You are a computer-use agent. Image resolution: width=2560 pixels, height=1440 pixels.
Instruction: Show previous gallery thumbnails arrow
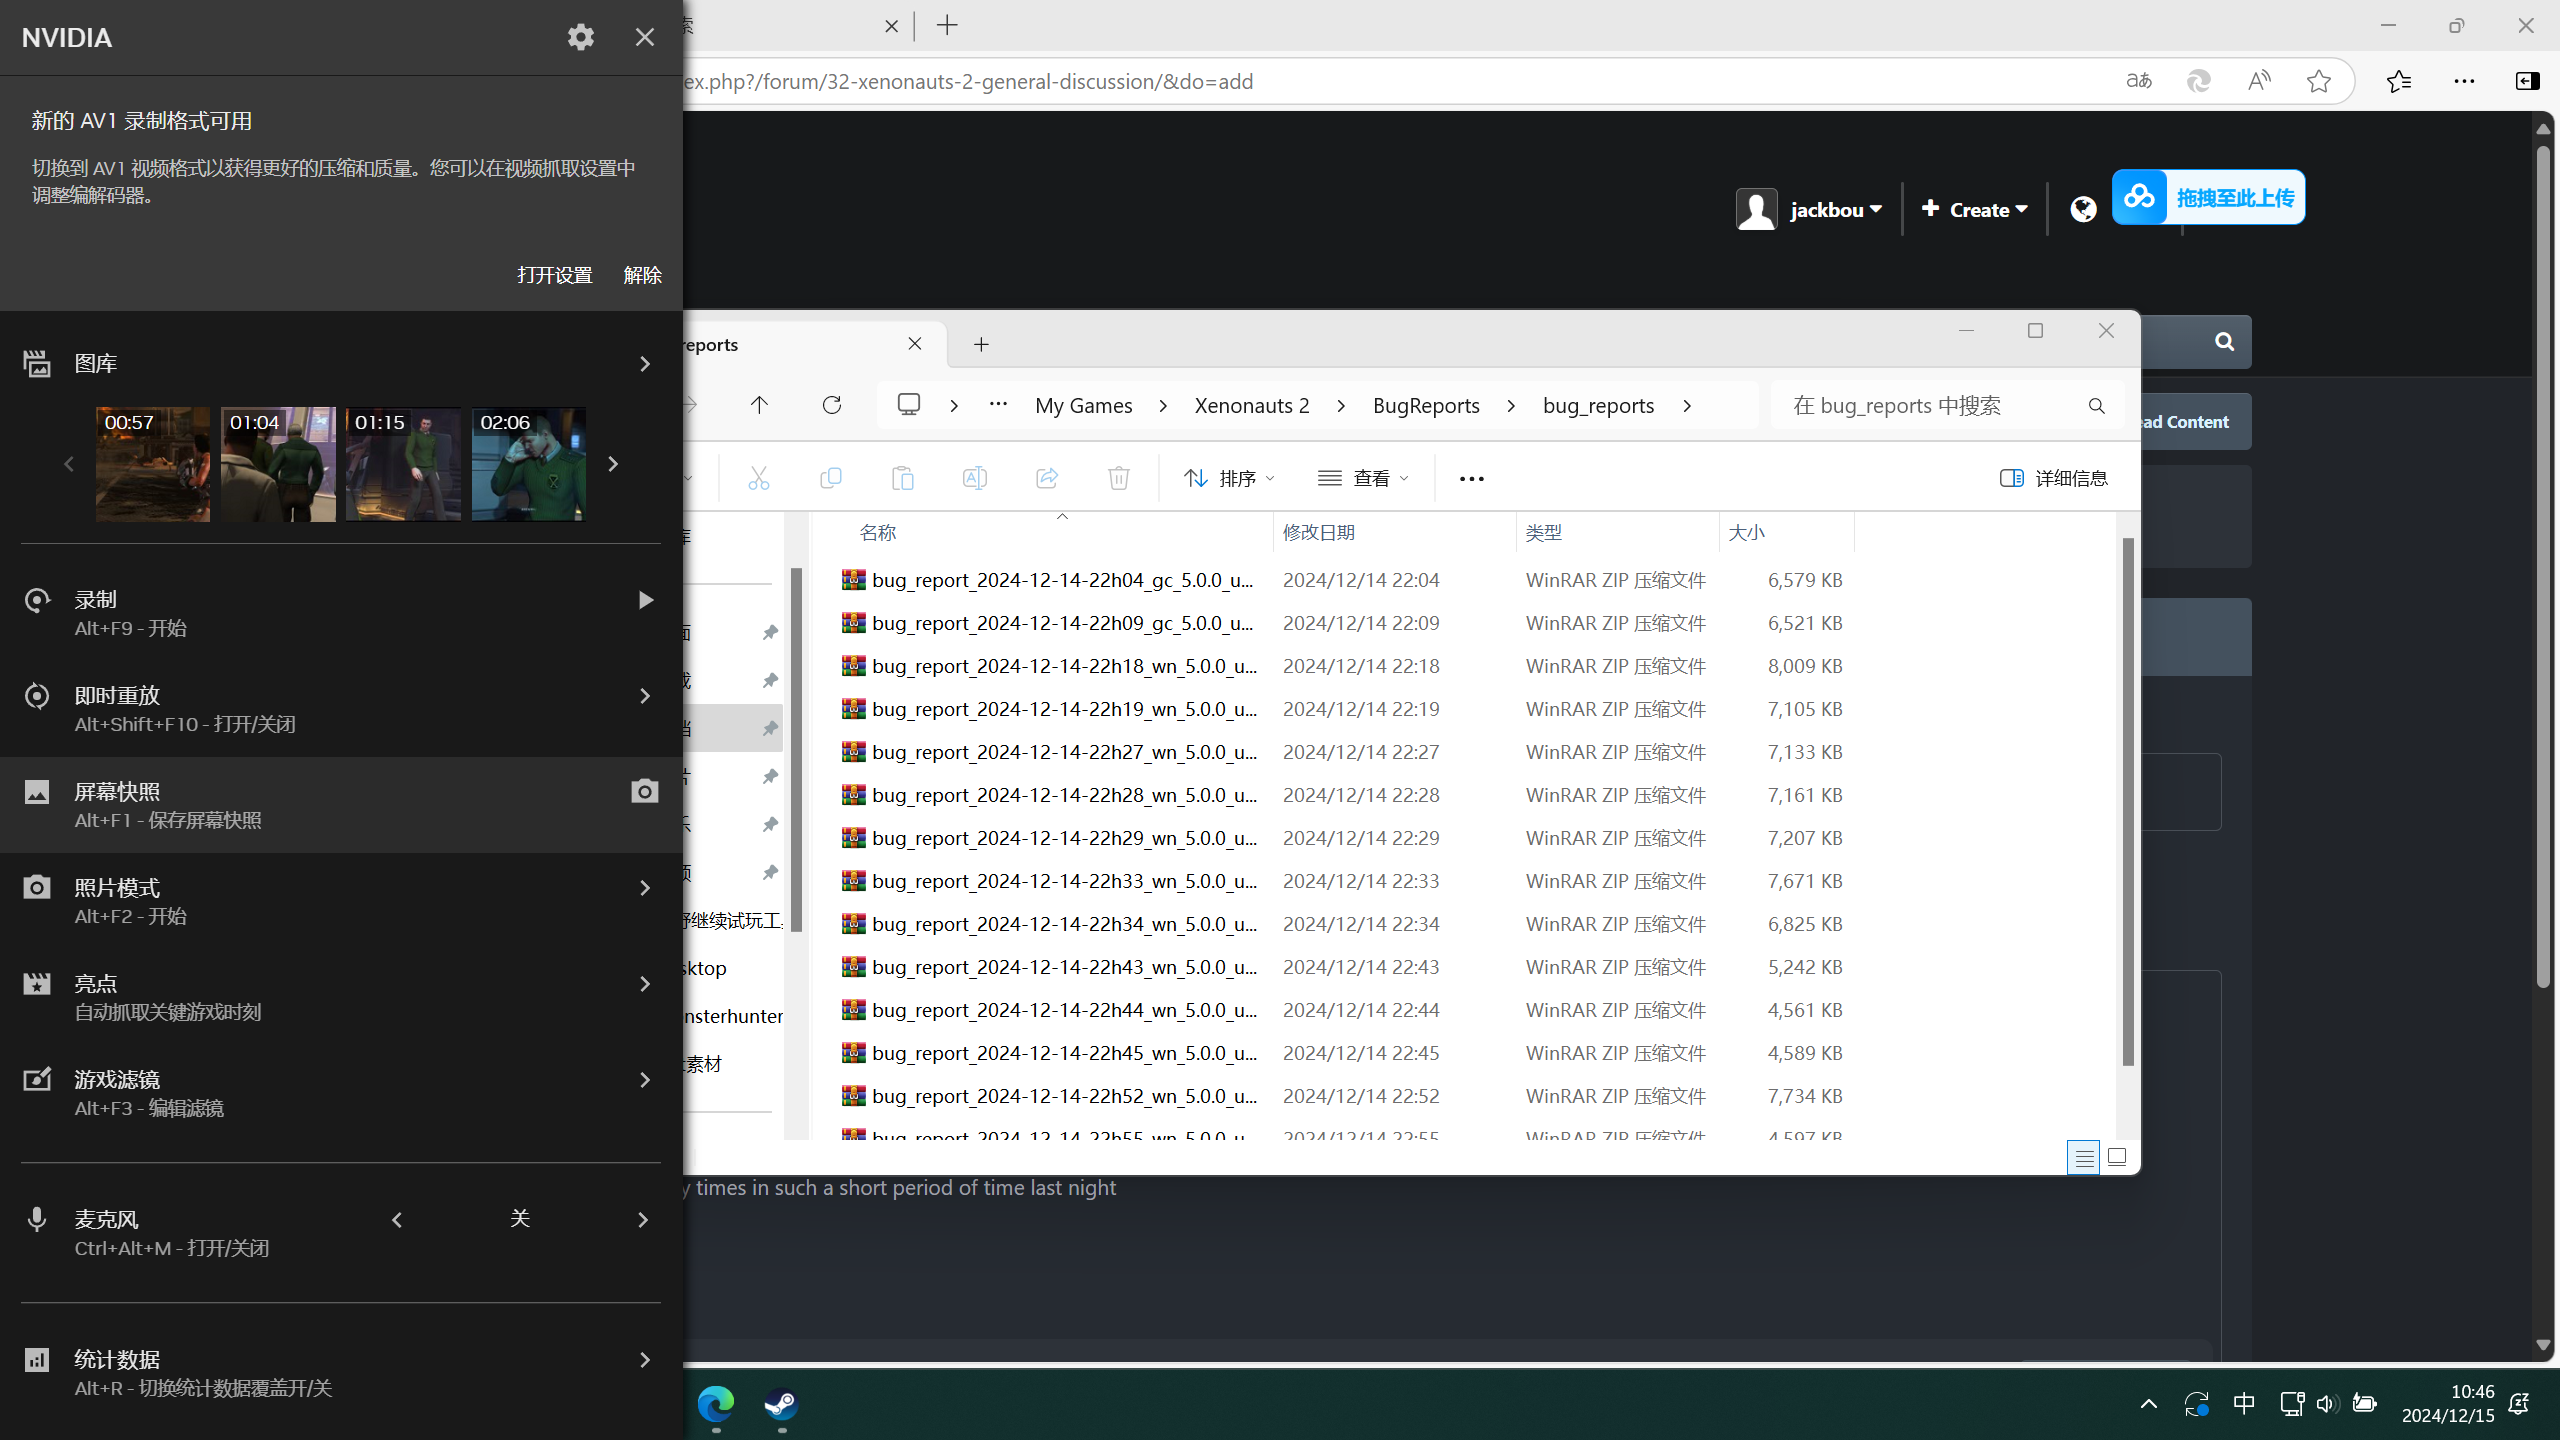69,464
